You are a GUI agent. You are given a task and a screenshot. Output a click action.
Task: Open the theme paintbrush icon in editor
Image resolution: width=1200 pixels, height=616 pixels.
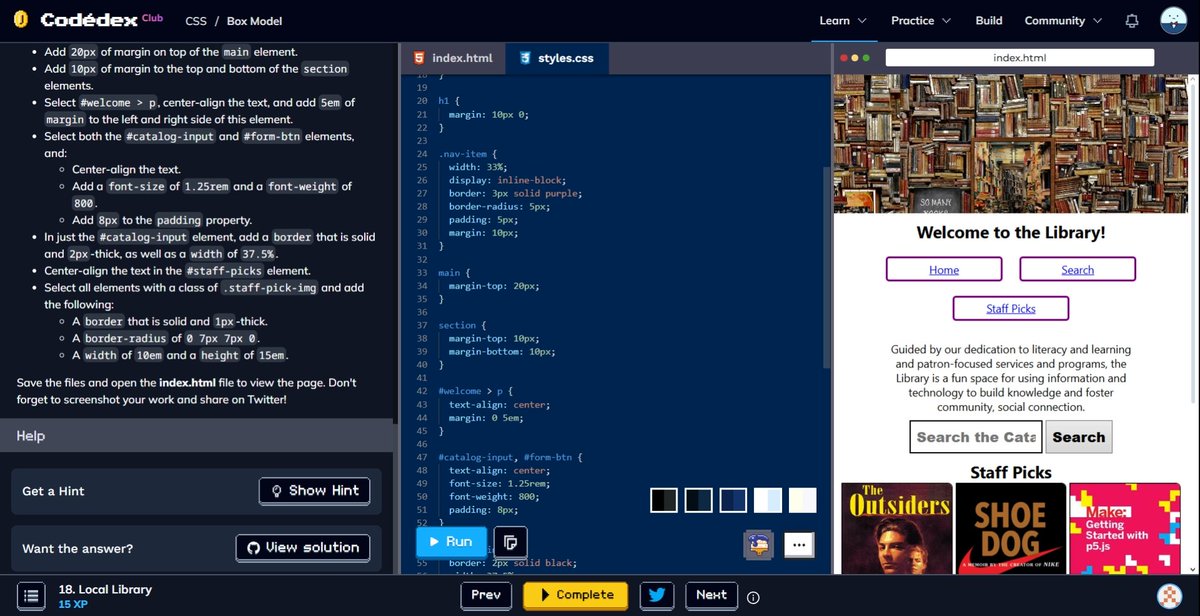(759, 545)
